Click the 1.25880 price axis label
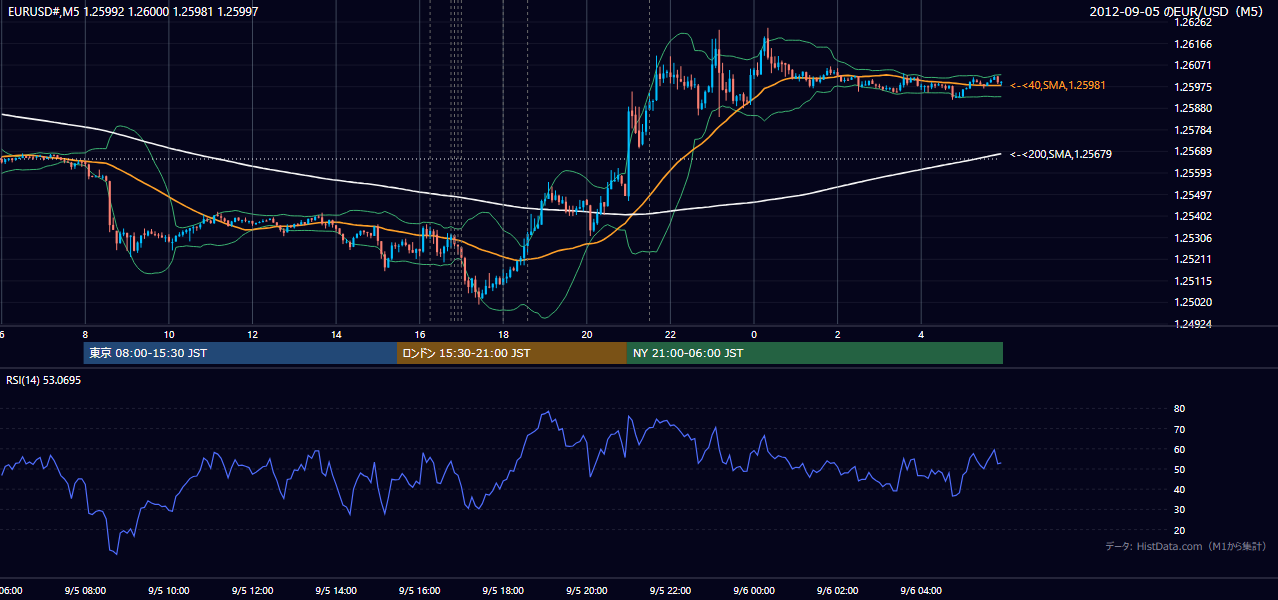Viewport: 1278px width, 600px height. pyautogui.click(x=1193, y=108)
